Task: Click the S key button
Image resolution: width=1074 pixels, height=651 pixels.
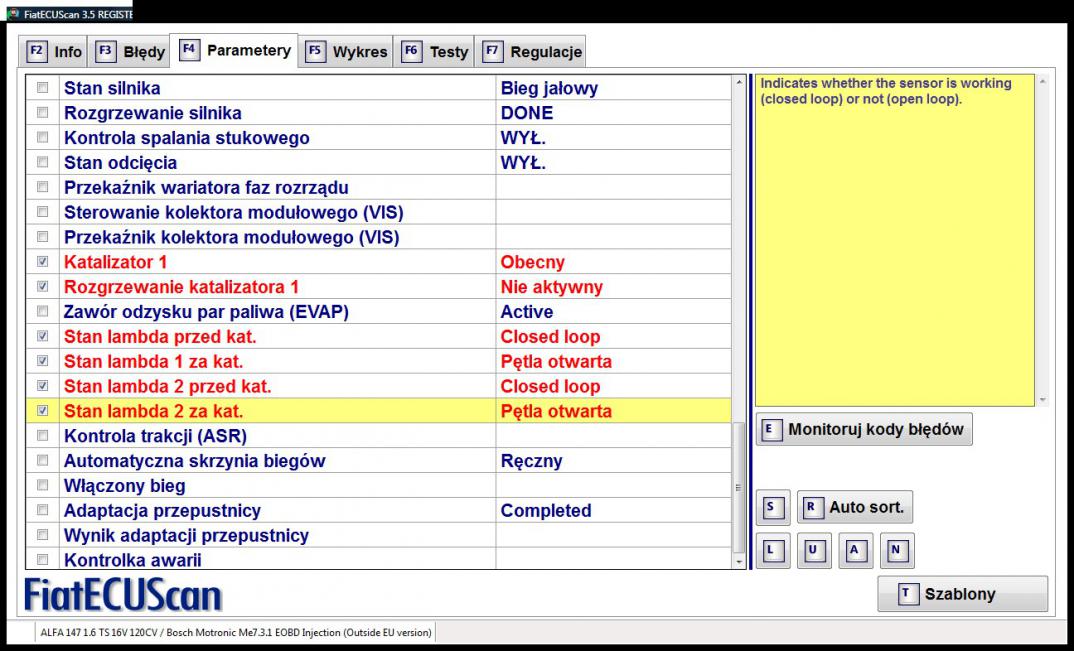Action: (x=773, y=507)
